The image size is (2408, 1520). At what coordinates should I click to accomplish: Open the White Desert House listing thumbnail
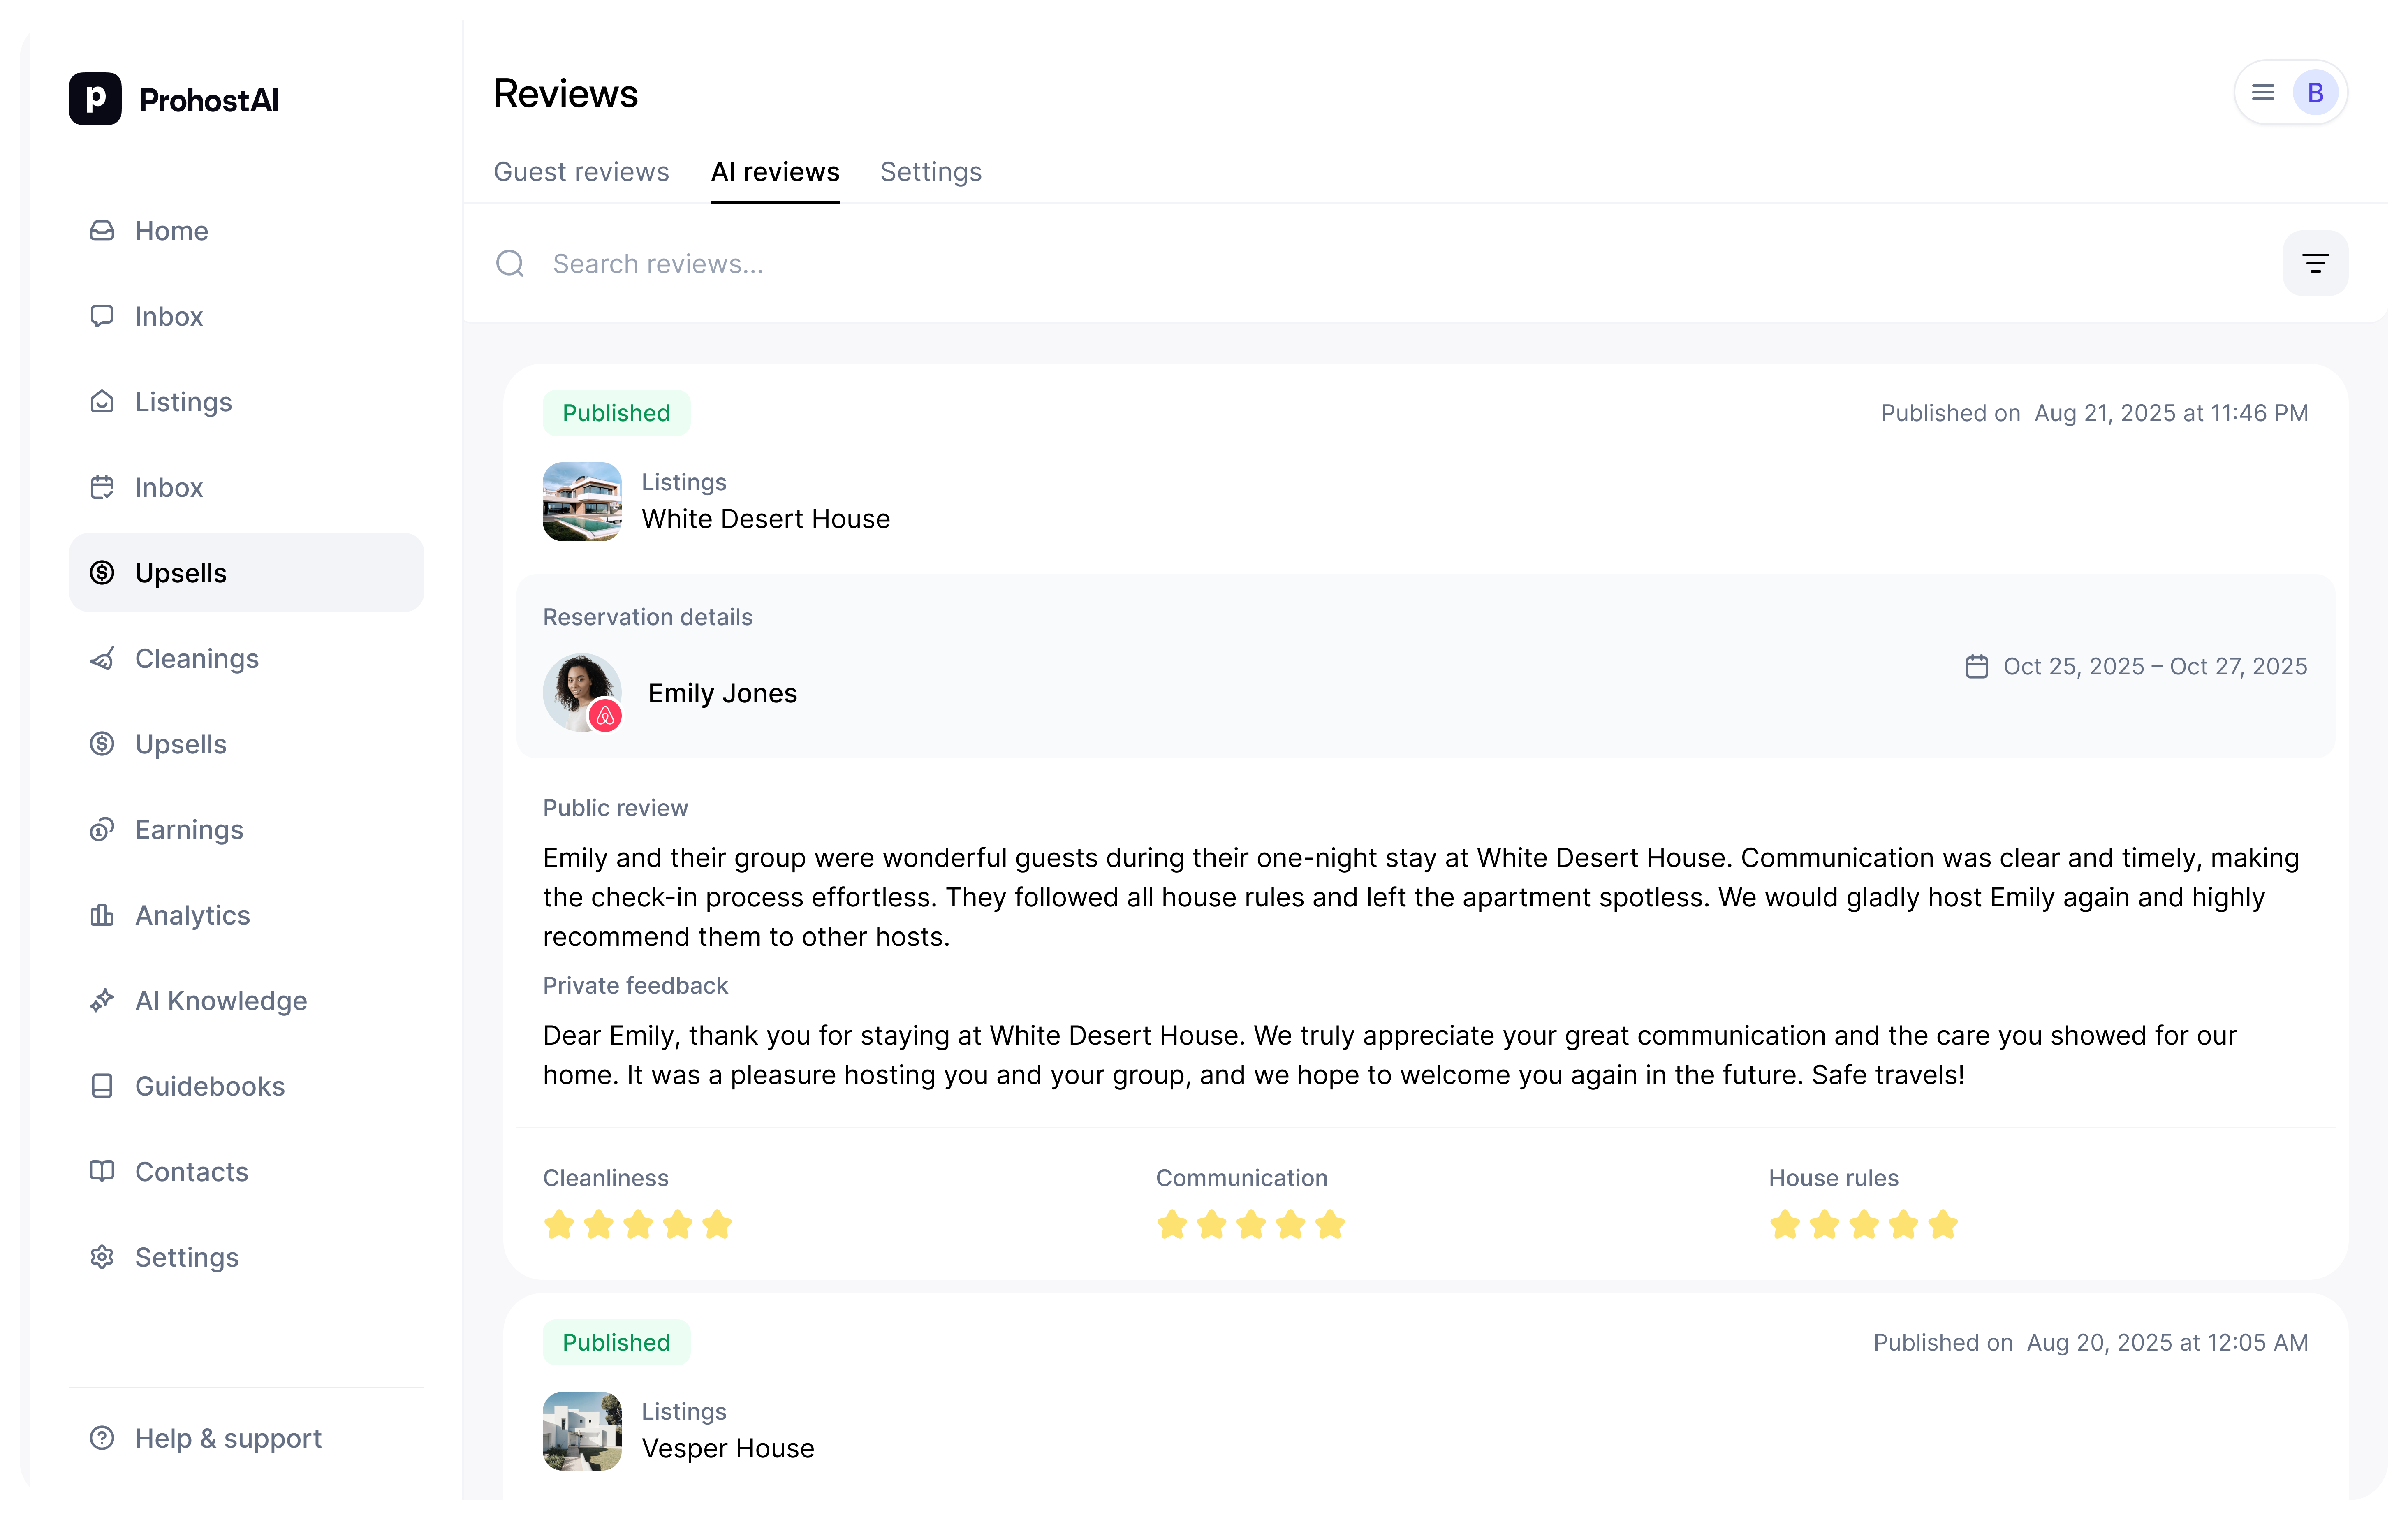click(582, 502)
